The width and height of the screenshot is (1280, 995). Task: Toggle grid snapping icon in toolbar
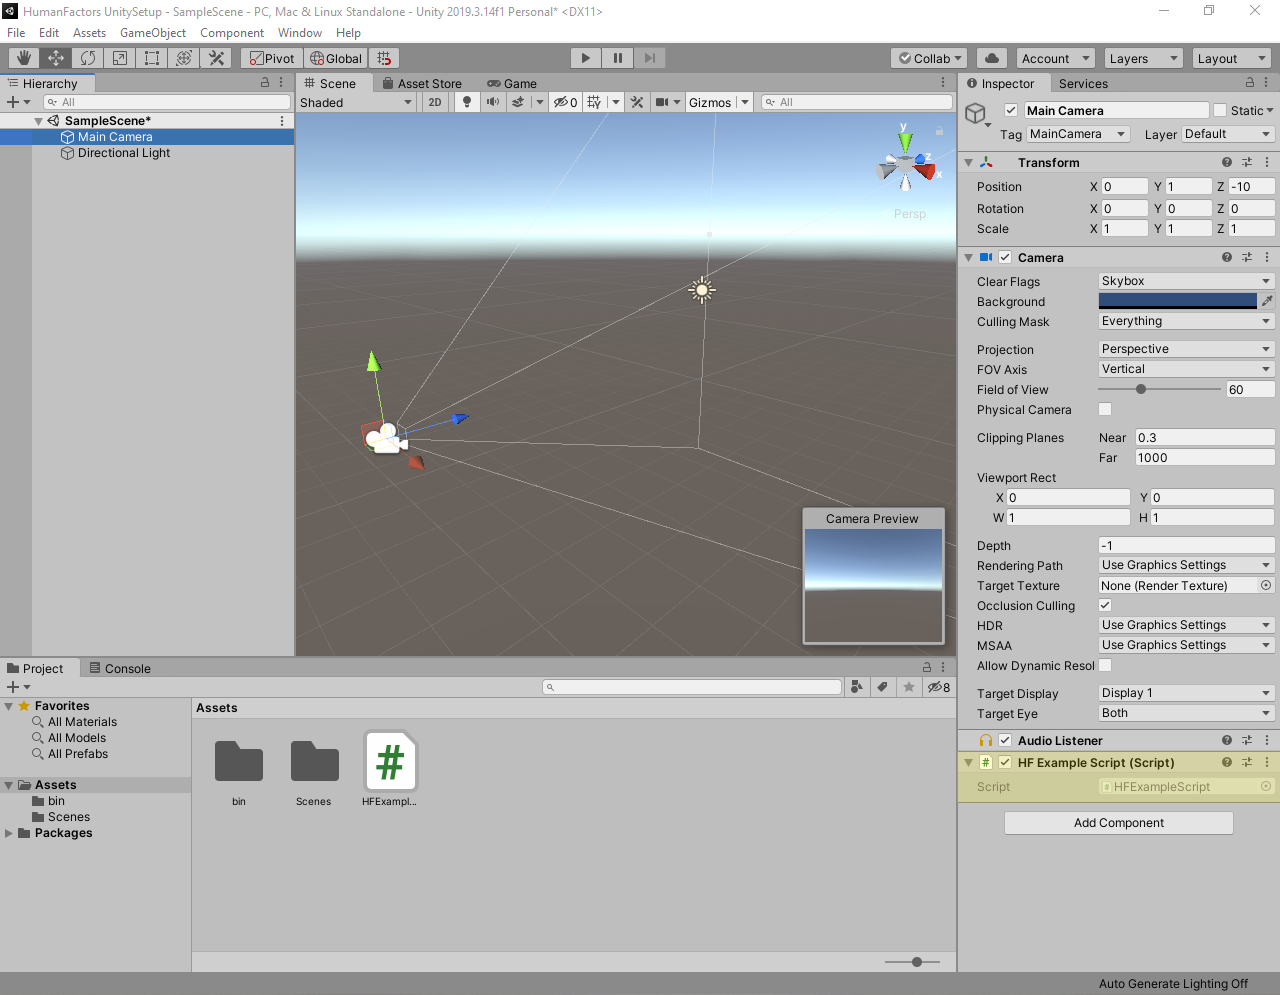click(384, 58)
